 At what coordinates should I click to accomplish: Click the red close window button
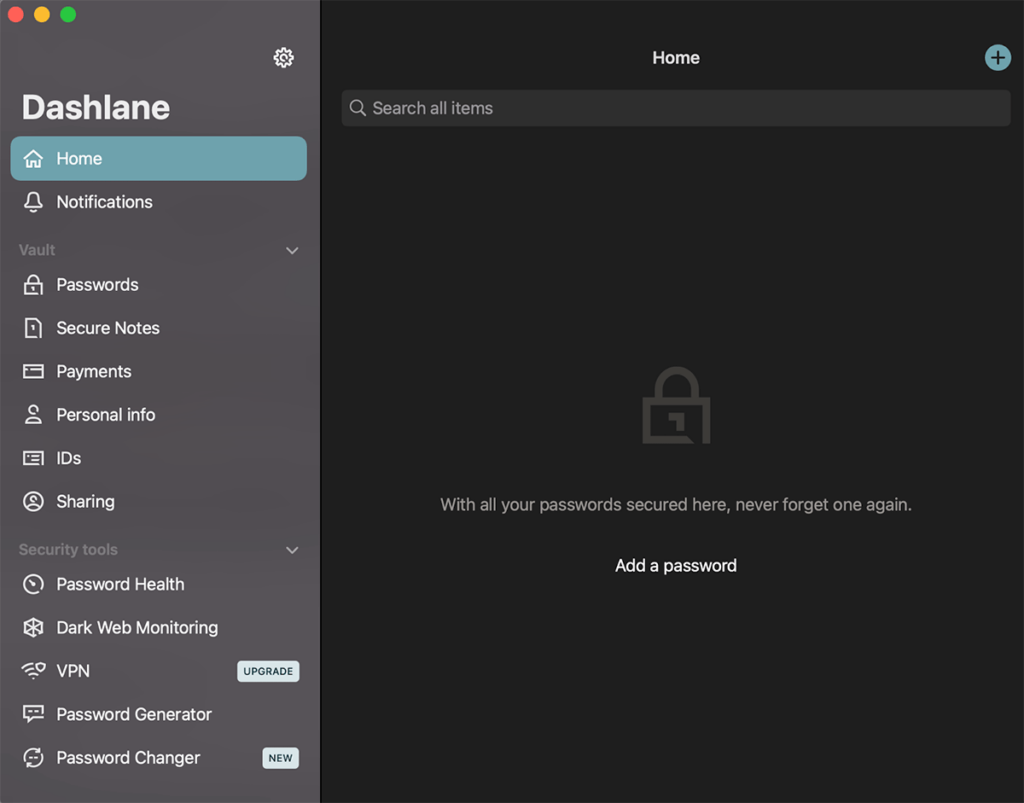pyautogui.click(x=16, y=14)
